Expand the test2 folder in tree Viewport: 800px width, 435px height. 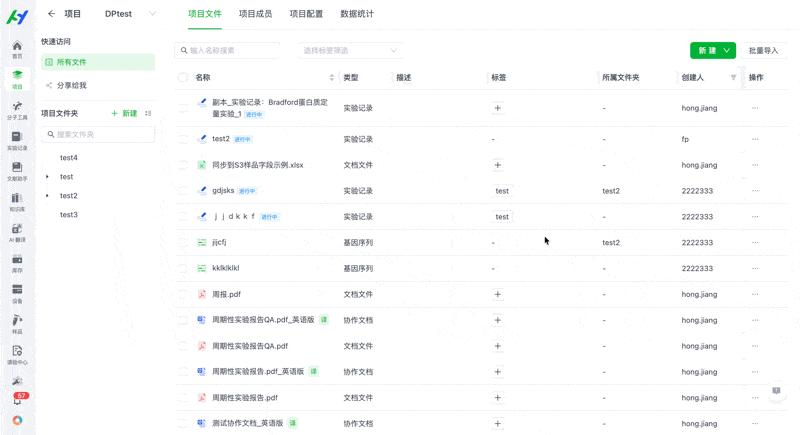tap(47, 196)
